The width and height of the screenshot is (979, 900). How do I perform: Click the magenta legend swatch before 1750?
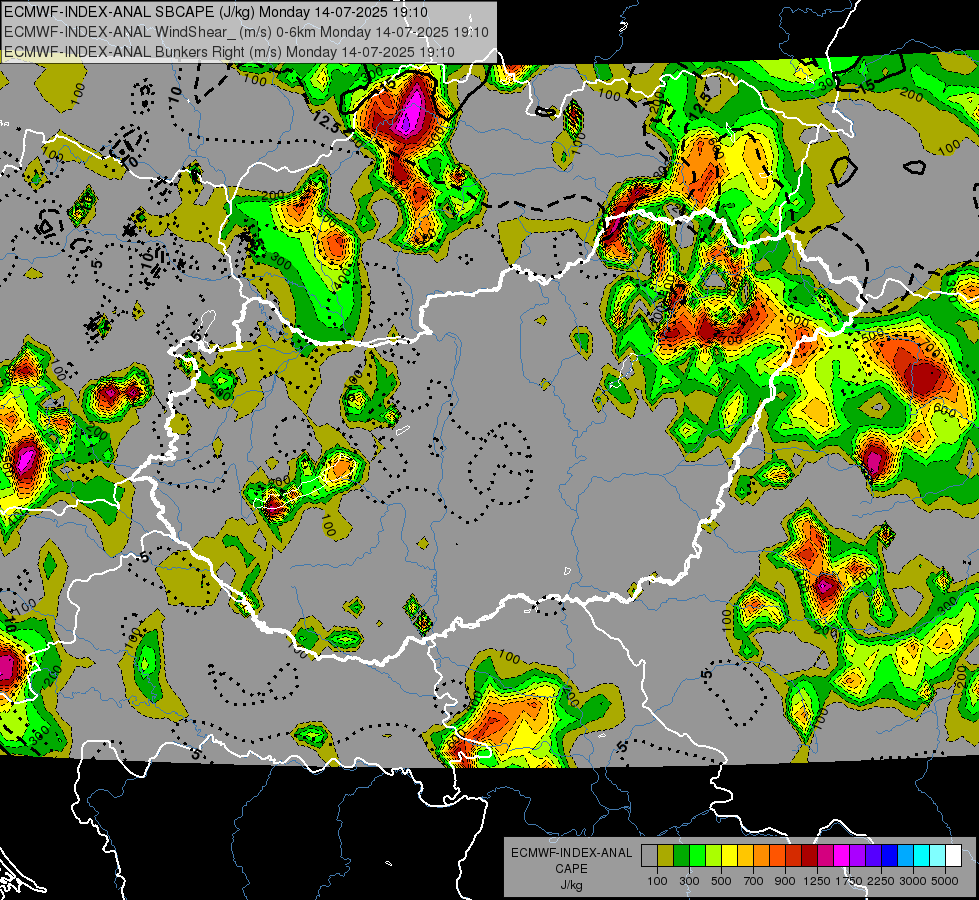point(842,855)
